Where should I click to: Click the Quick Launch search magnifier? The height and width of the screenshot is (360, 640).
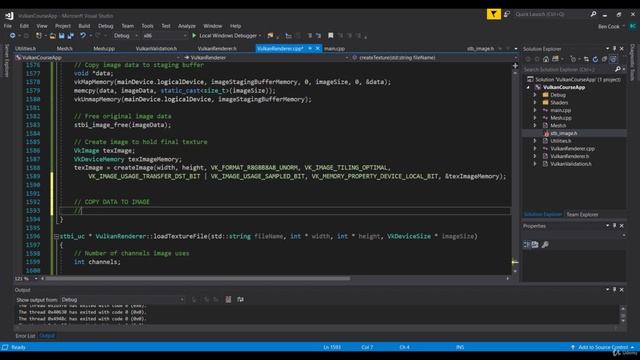pos(593,14)
